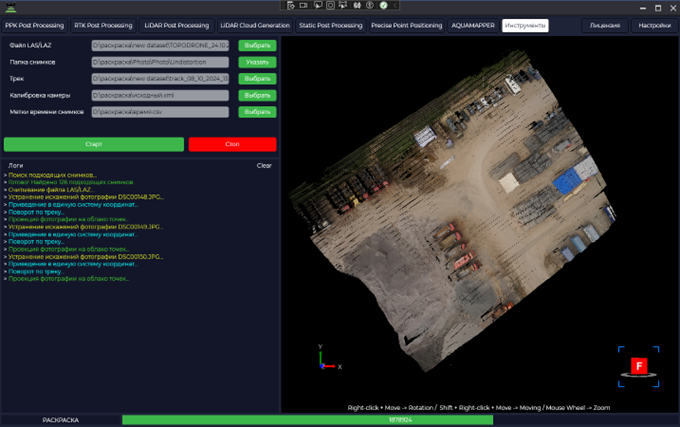Viewport: 680px width, 427px height.
Task: Click the log line mentioning DSC00150.JPG
Action: click(86, 257)
